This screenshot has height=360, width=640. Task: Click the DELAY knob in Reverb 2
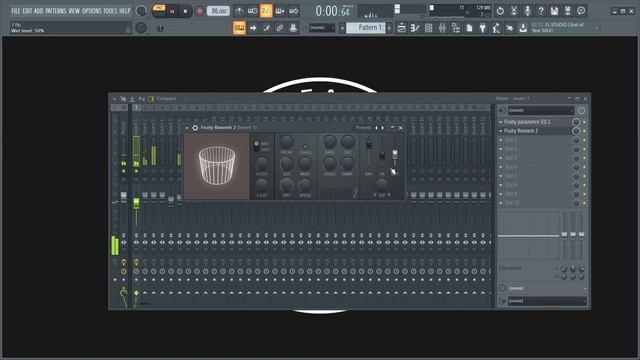pyautogui.click(x=287, y=142)
